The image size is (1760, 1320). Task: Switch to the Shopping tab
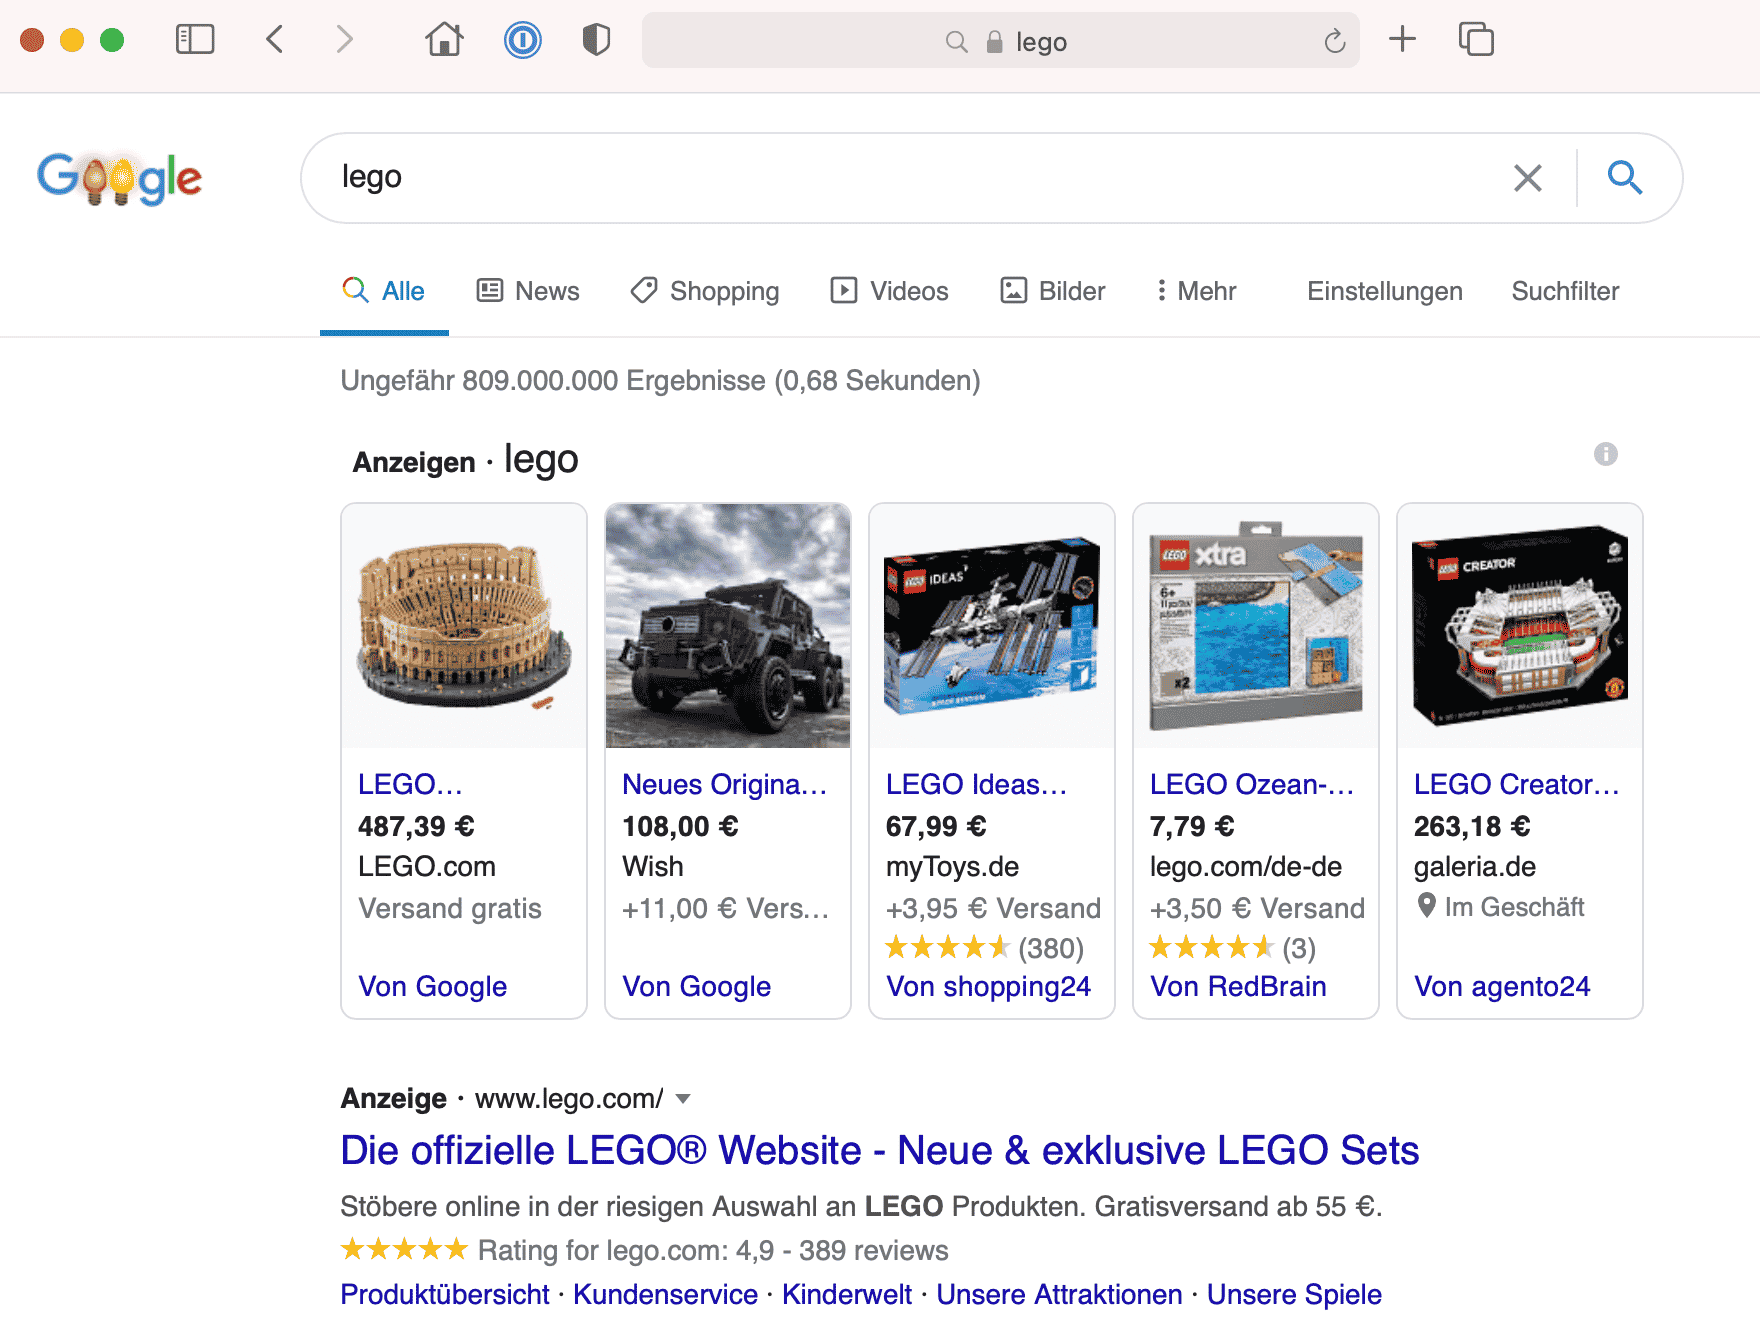pyautogui.click(x=705, y=291)
